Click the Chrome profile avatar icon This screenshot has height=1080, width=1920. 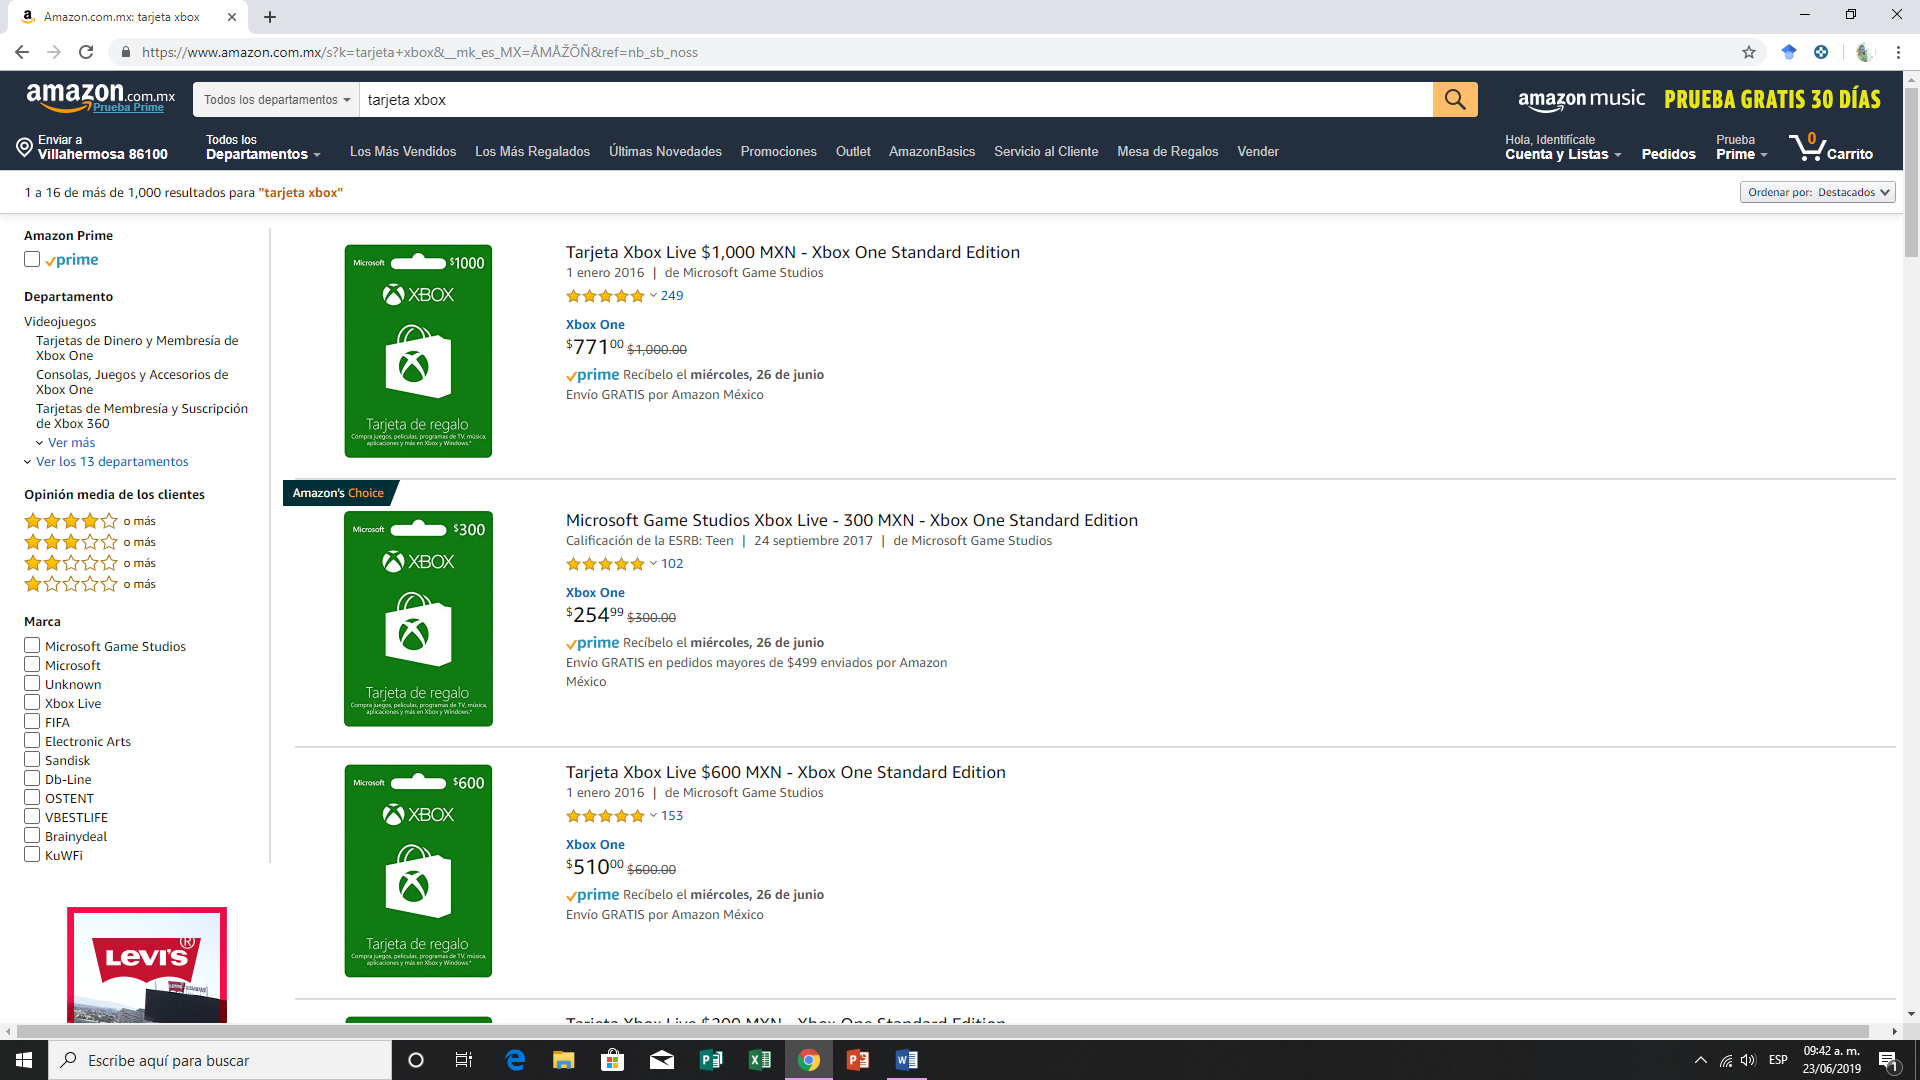1864,52
